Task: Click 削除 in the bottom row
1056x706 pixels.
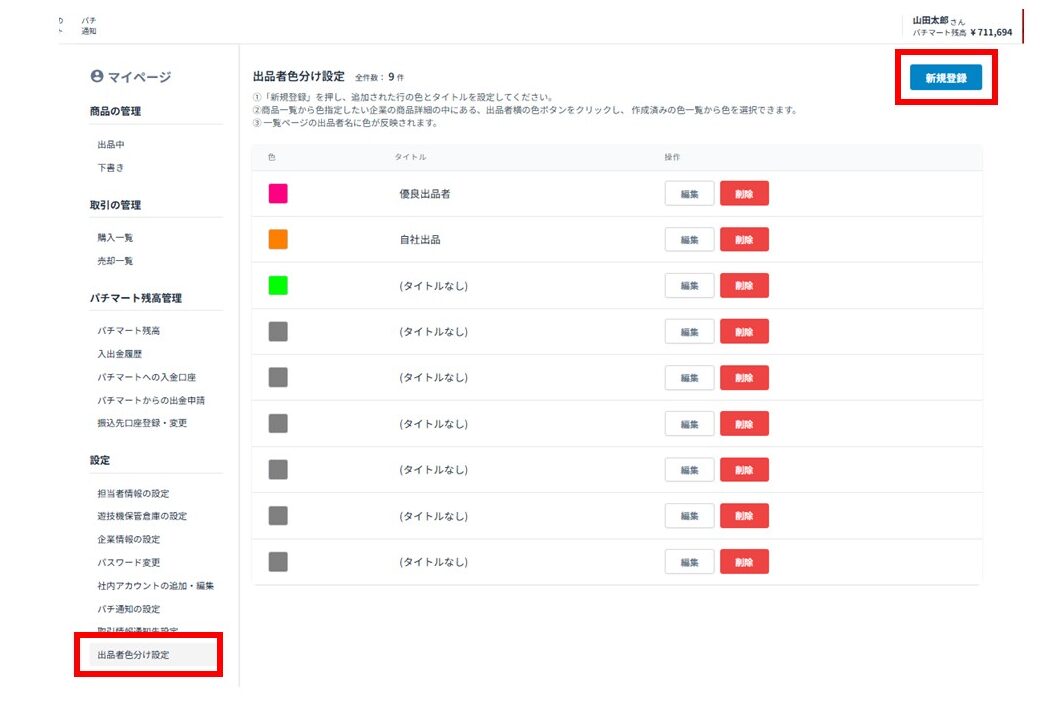Action: (x=744, y=562)
